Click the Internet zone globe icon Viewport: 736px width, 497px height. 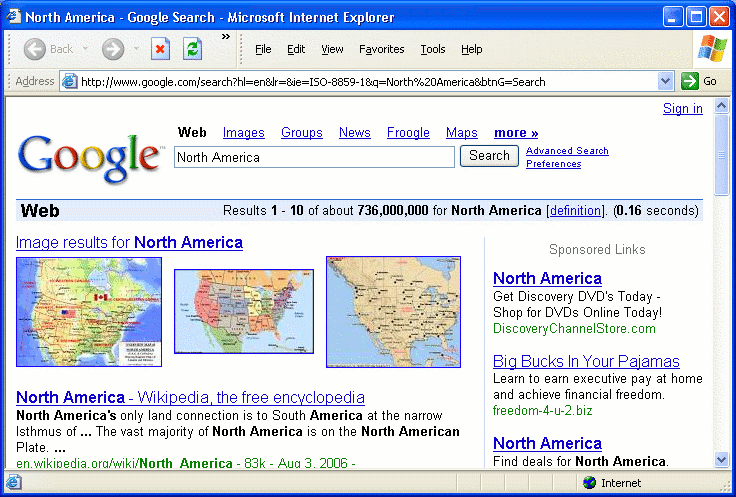[x=589, y=482]
